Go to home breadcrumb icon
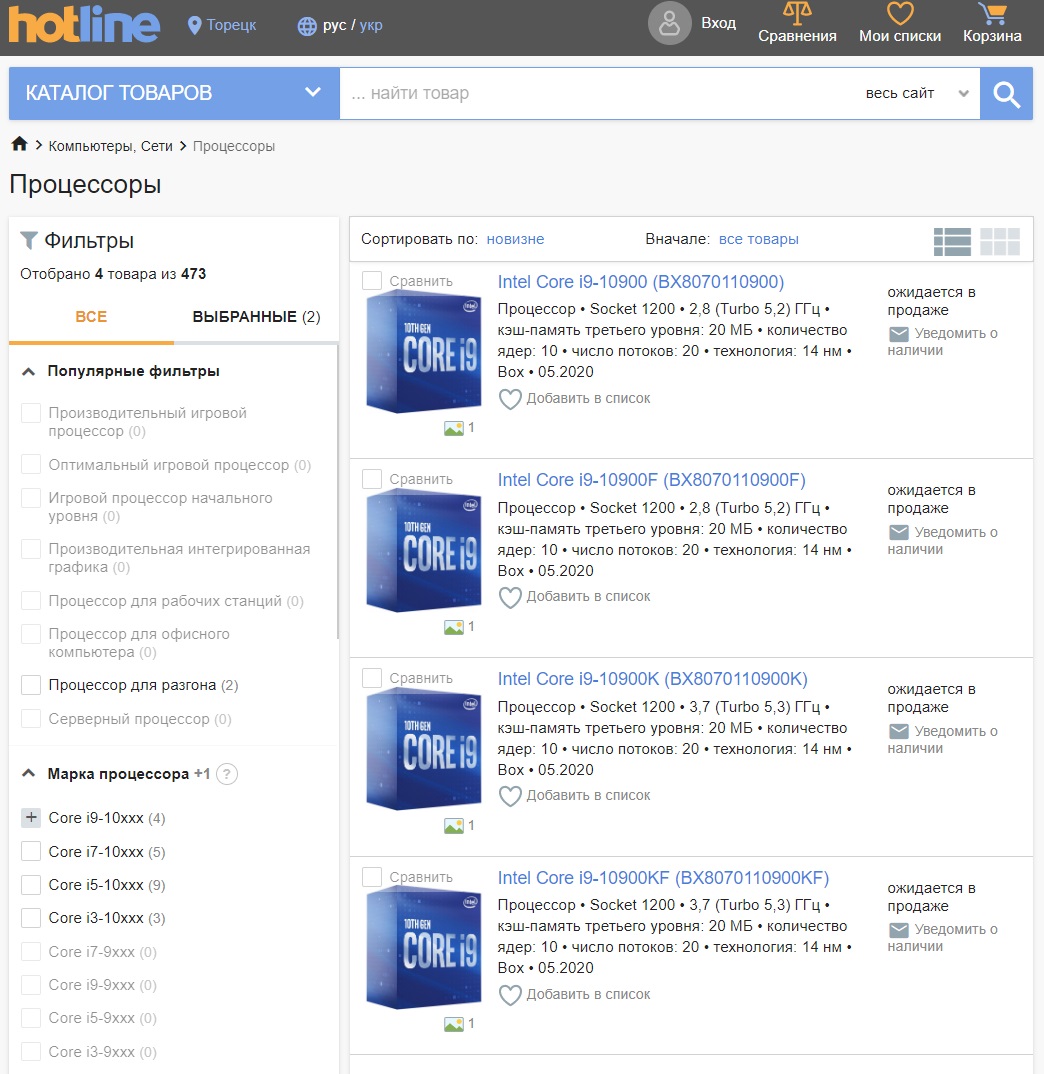1044x1074 pixels. [x=19, y=144]
